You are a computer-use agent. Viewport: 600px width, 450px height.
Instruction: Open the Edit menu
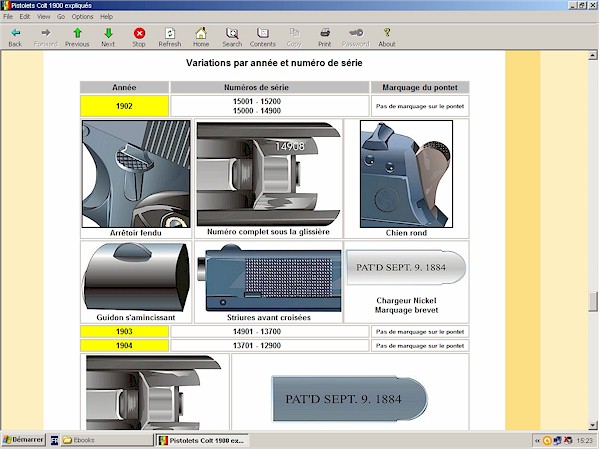tap(24, 16)
